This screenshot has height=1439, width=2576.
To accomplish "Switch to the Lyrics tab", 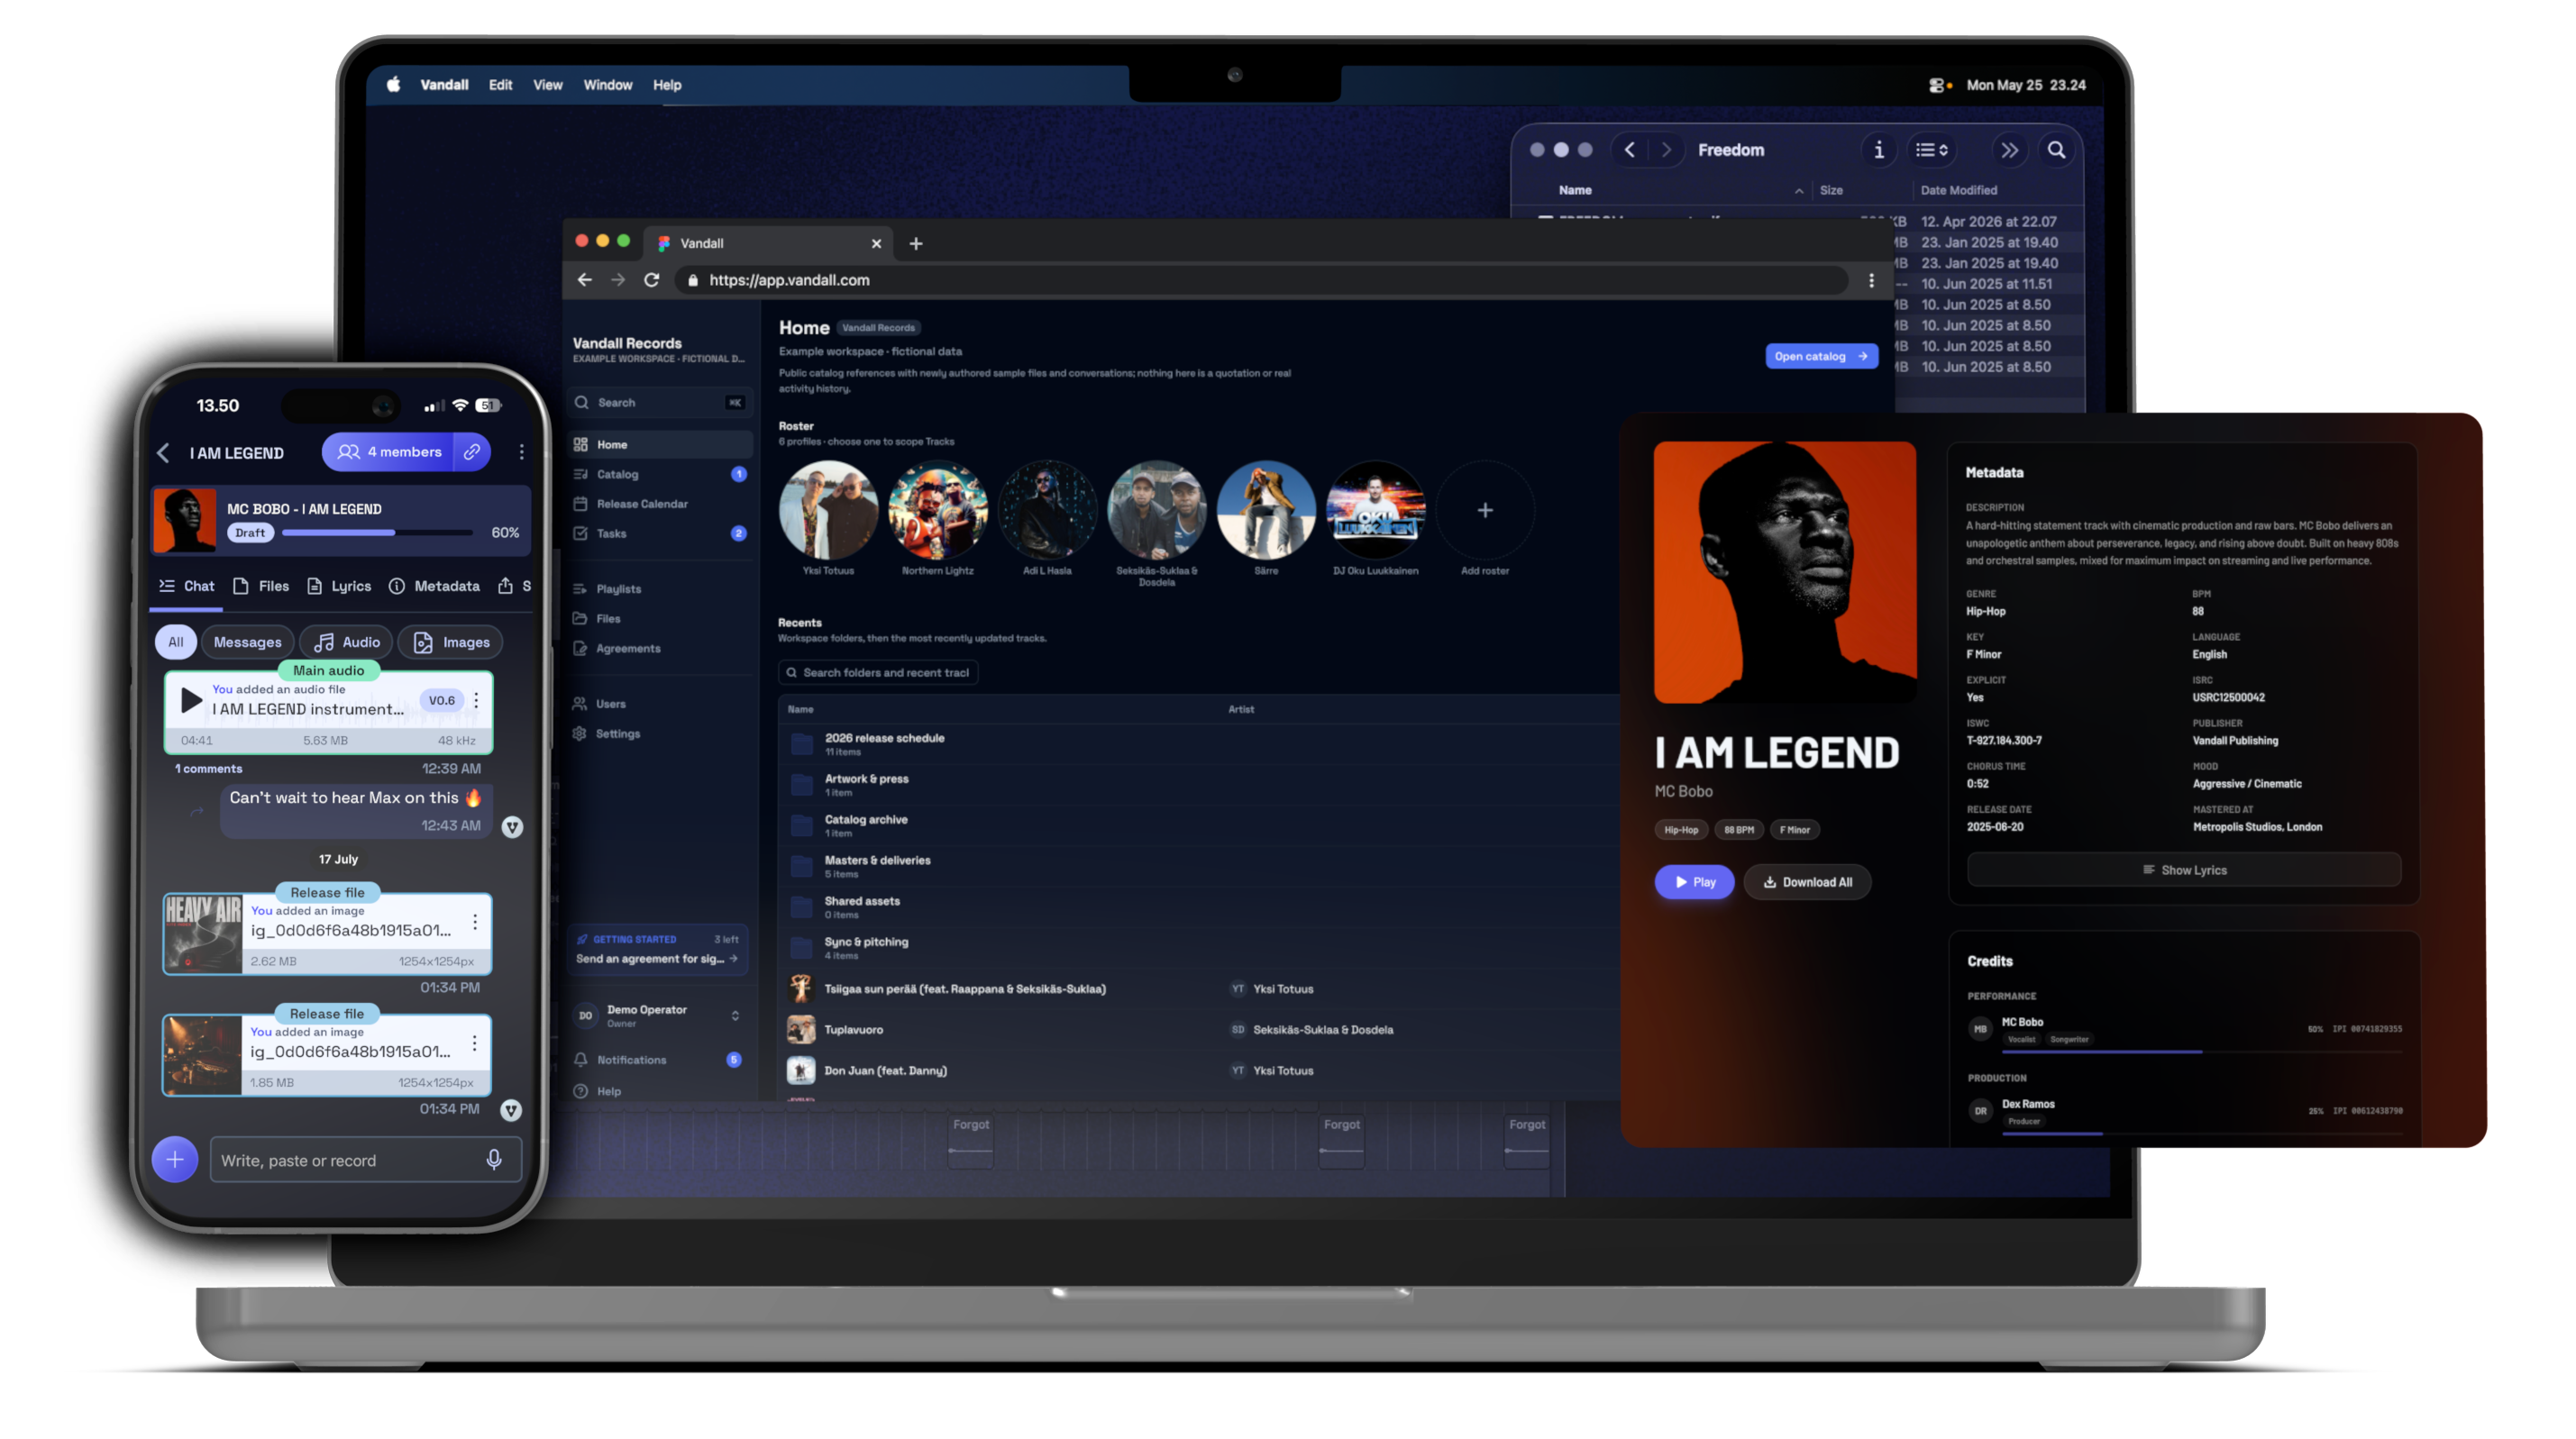I will [x=339, y=586].
